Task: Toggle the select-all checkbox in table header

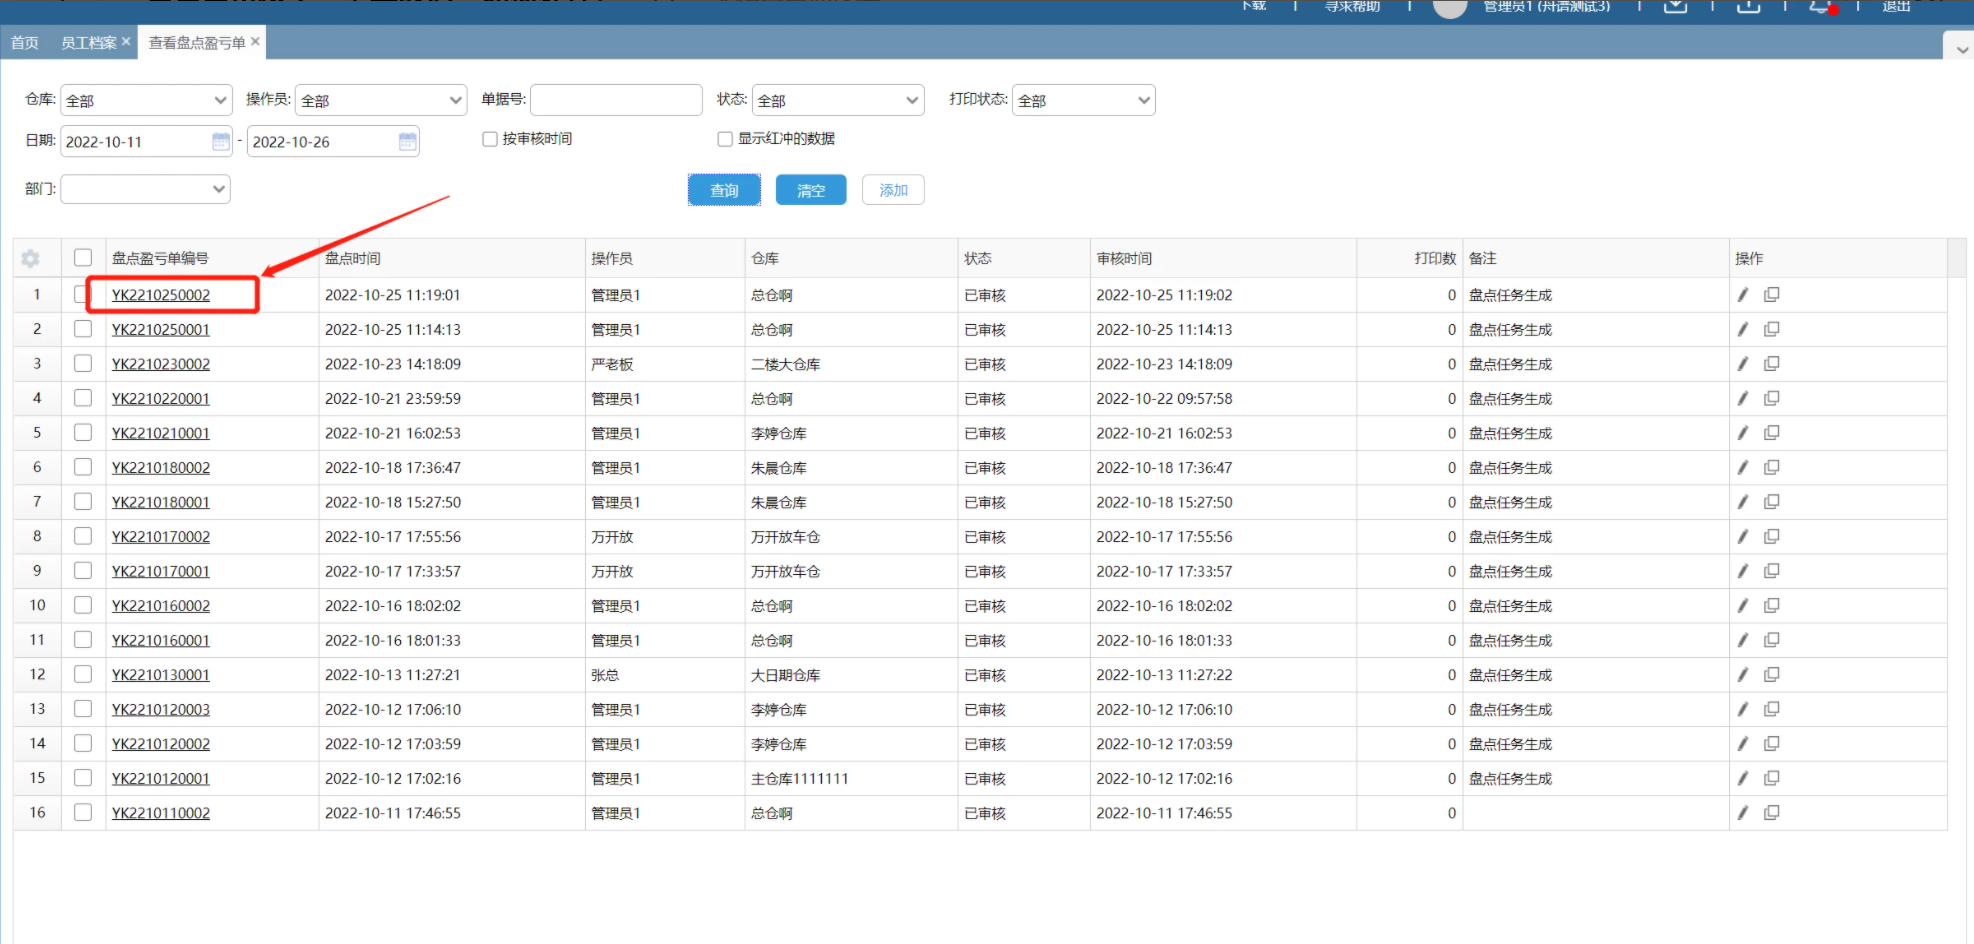Action: tap(83, 258)
